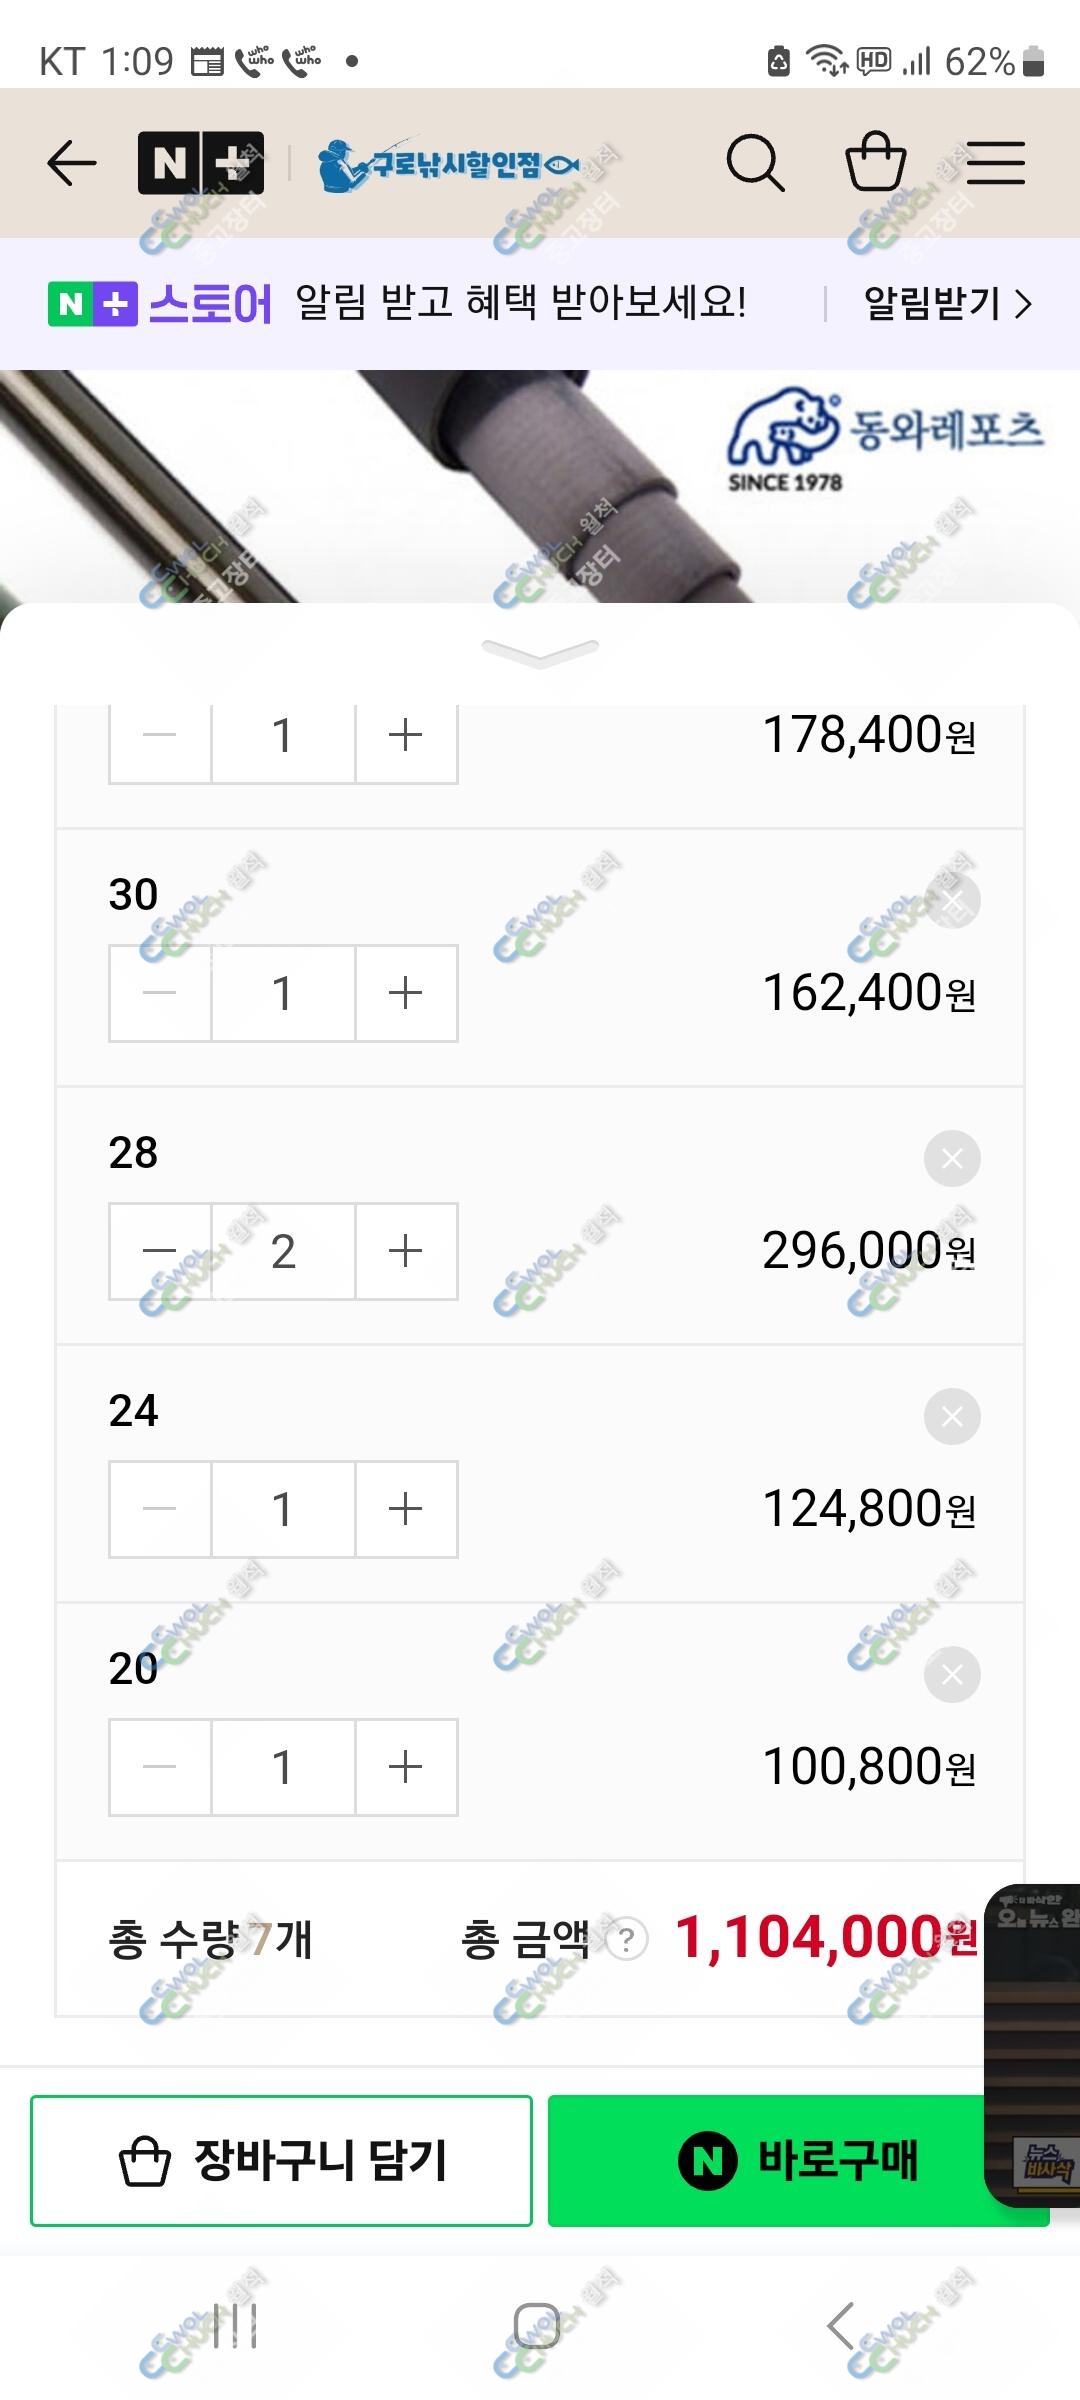1080x2400 pixels.
Task: Tap the back arrow in header
Action: click(72, 163)
